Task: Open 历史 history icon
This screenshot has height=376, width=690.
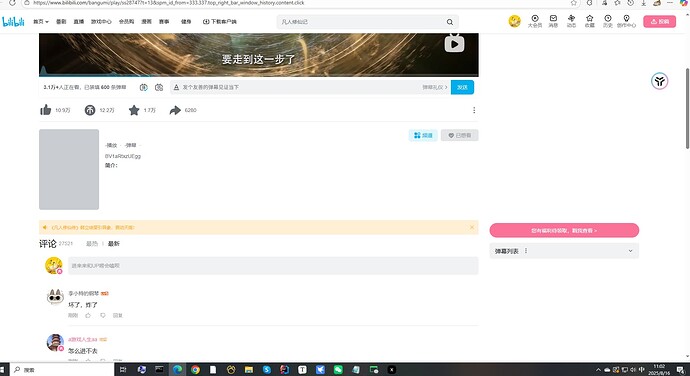Action: (x=608, y=21)
